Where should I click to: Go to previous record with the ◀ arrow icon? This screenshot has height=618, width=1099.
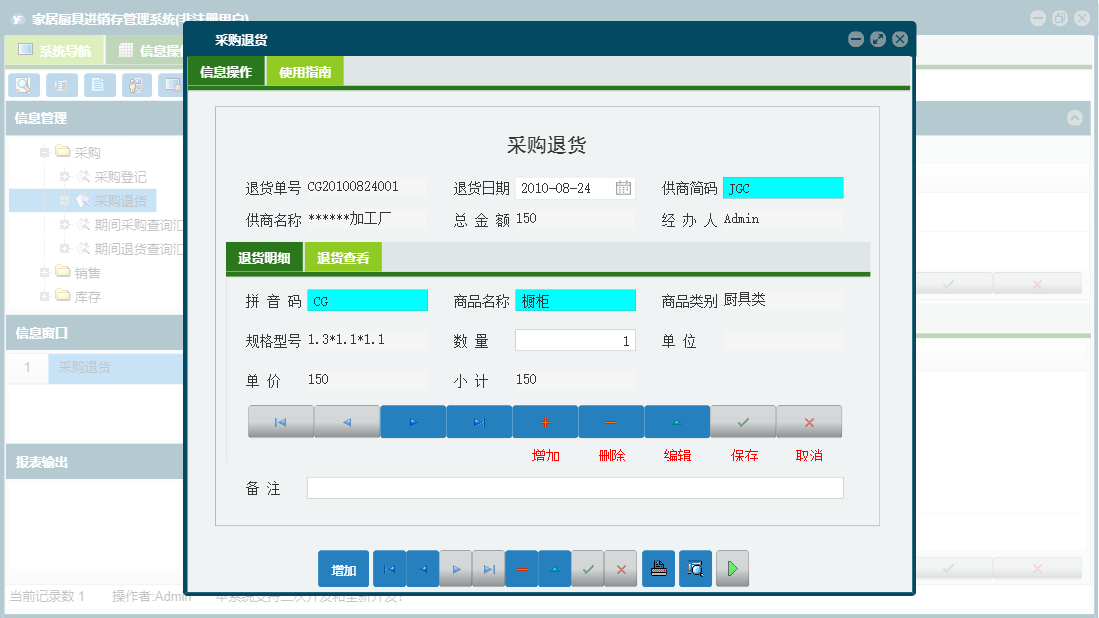tap(347, 421)
